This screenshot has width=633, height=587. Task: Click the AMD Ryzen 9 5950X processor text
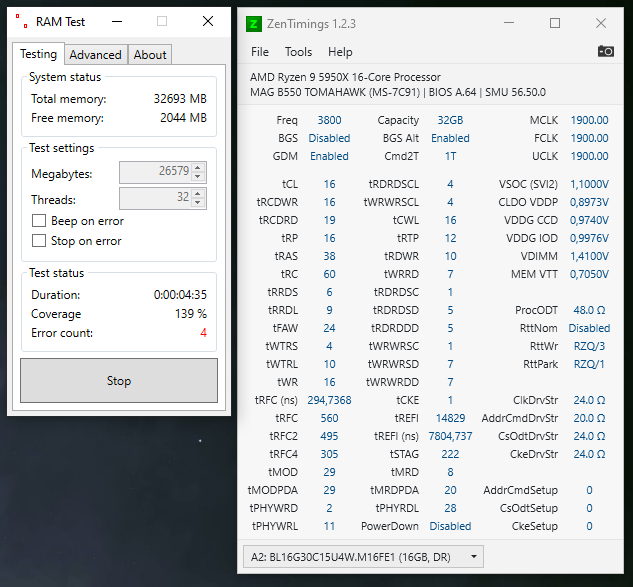345,77
